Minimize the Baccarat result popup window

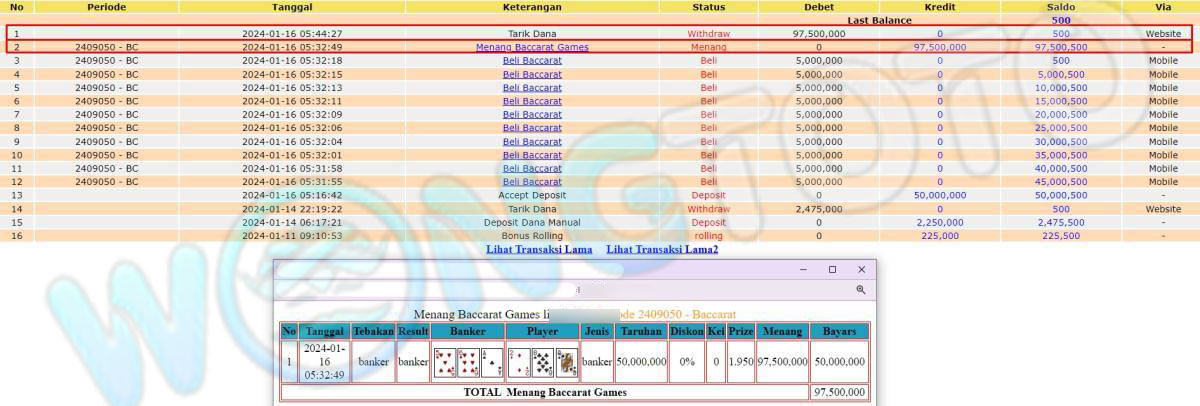(x=802, y=270)
